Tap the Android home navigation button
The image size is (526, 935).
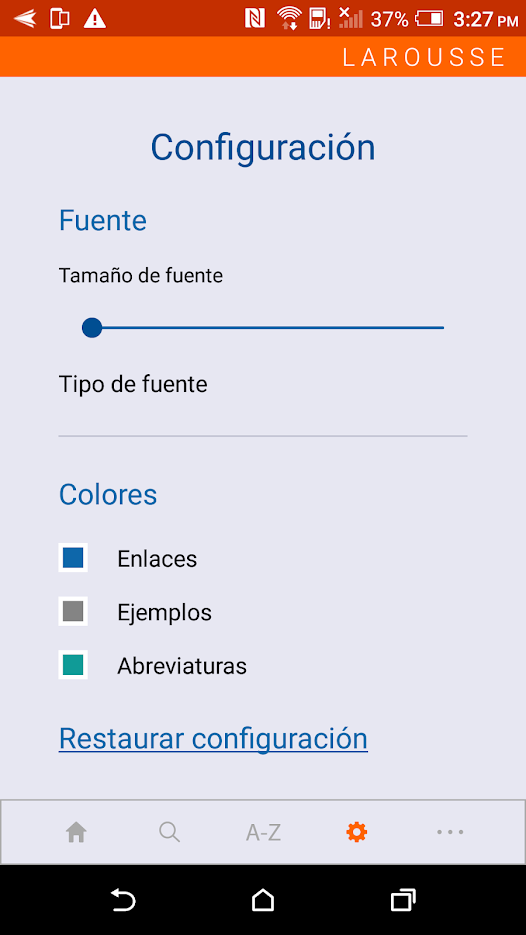pos(263,900)
